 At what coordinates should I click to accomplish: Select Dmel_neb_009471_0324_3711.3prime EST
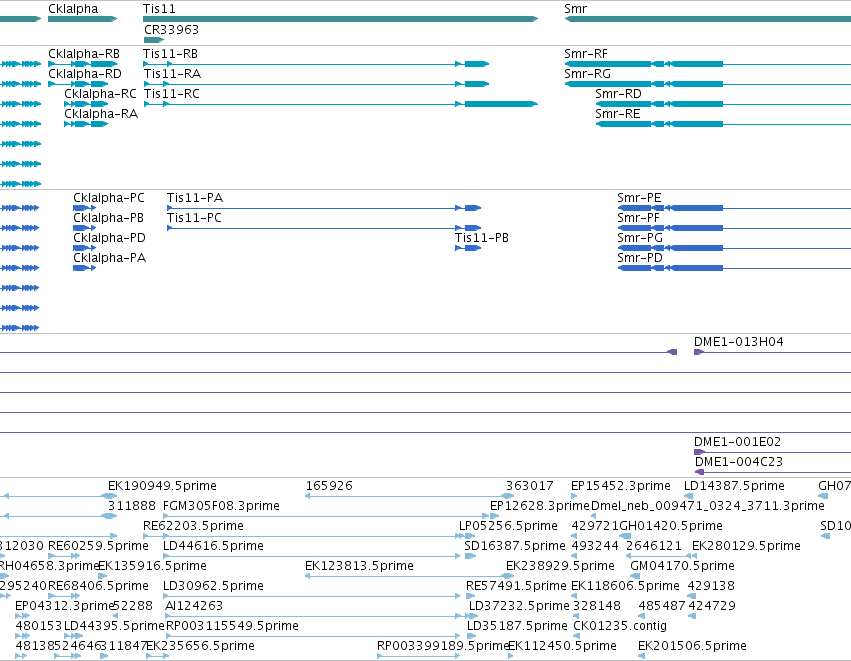click(x=708, y=506)
